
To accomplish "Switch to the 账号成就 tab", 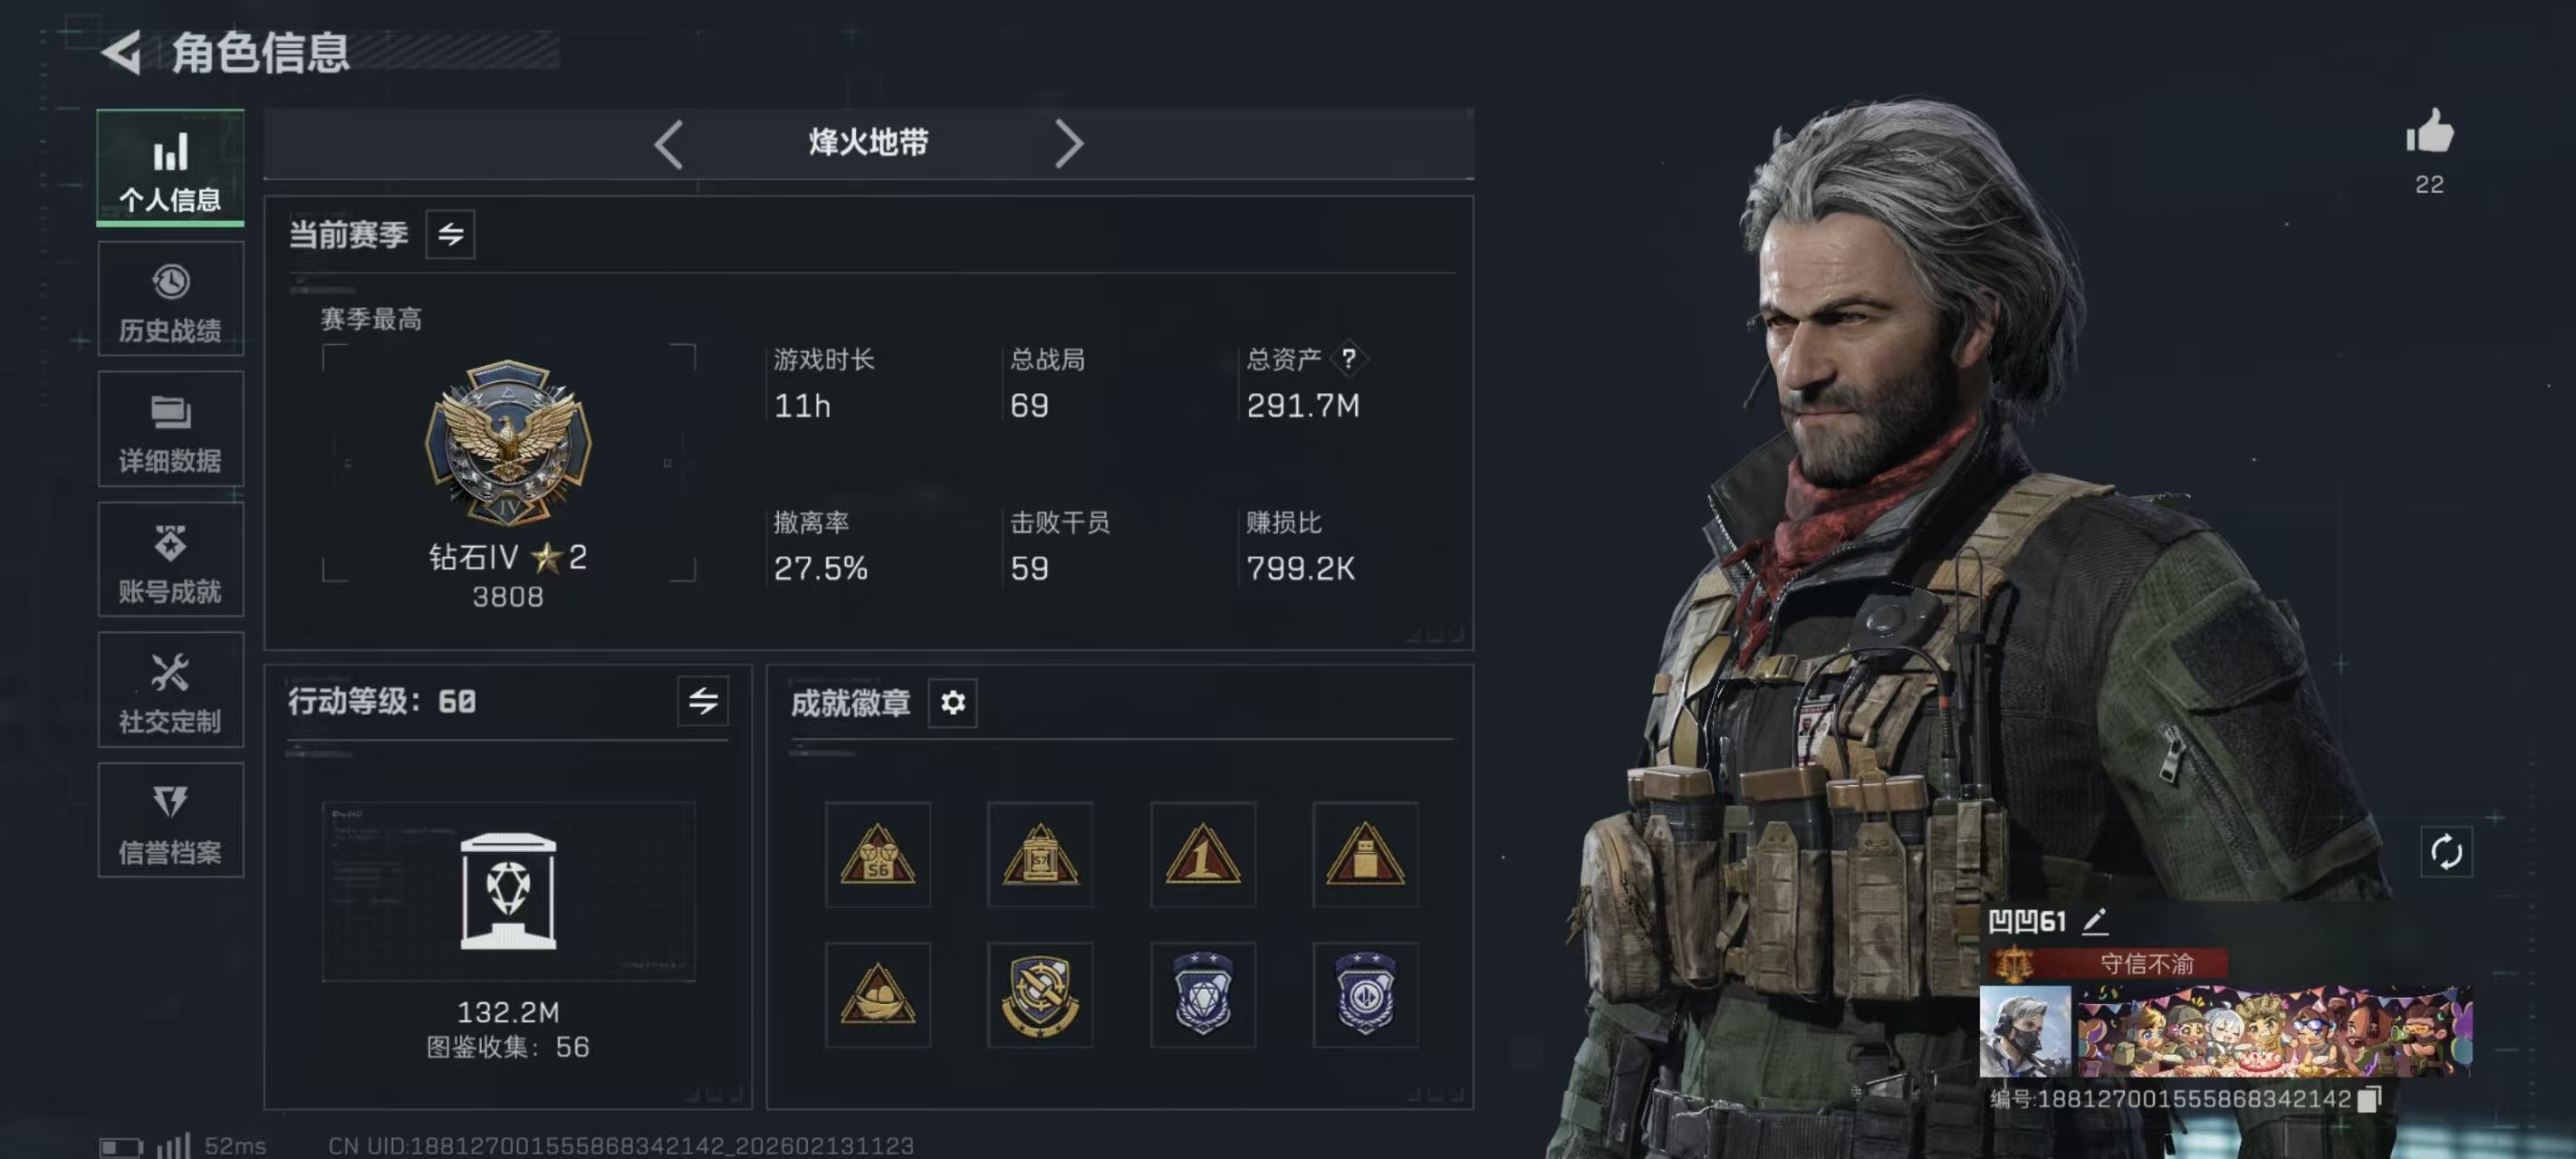I will coord(170,559).
